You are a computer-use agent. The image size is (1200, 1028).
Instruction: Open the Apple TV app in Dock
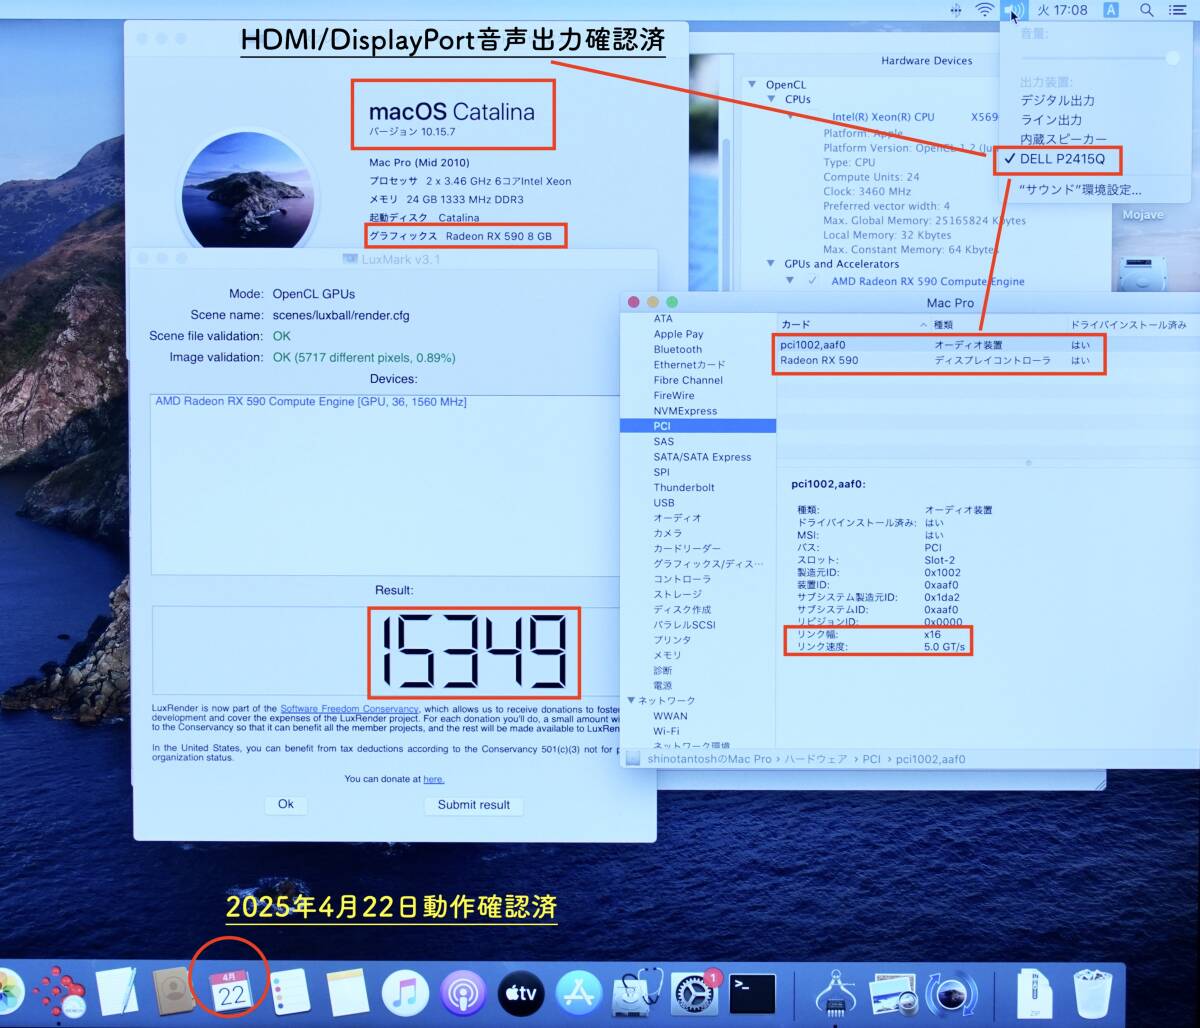tap(521, 993)
